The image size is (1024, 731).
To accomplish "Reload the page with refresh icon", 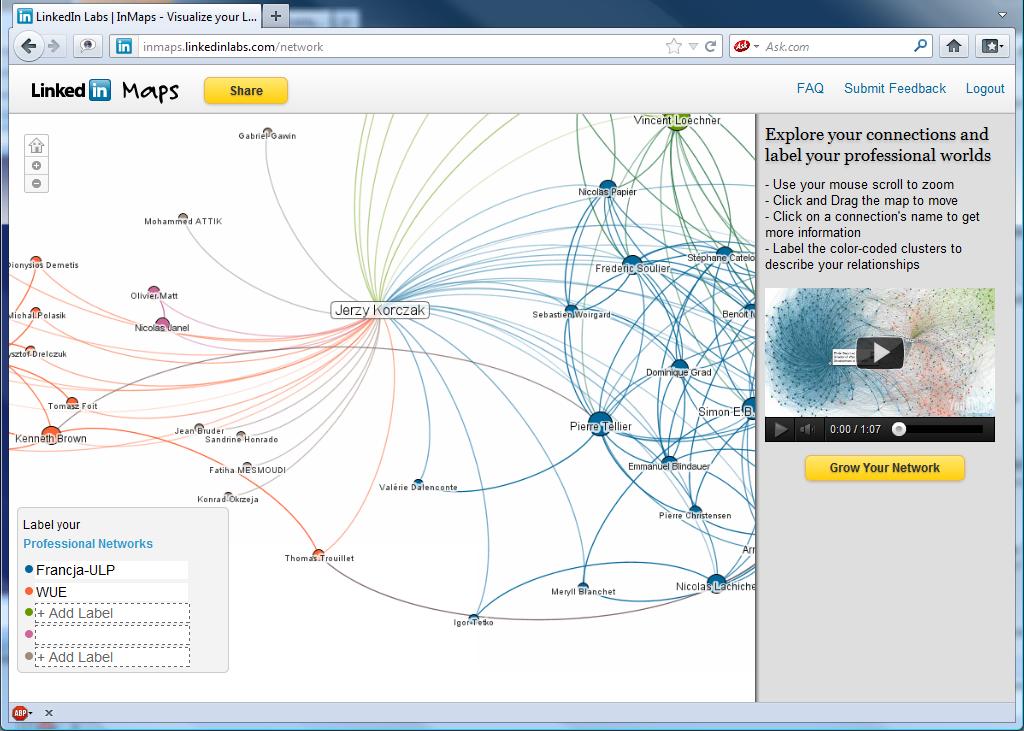I will (x=711, y=46).
